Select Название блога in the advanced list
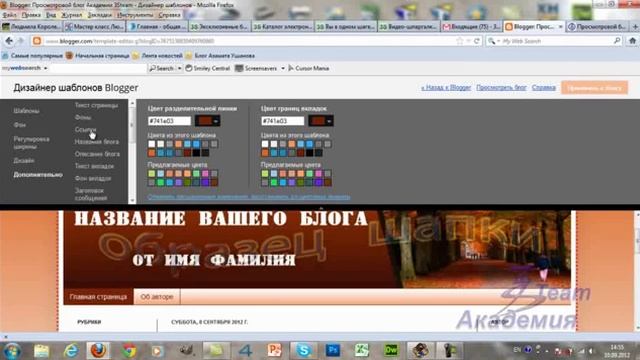The image size is (640, 360). (x=97, y=142)
